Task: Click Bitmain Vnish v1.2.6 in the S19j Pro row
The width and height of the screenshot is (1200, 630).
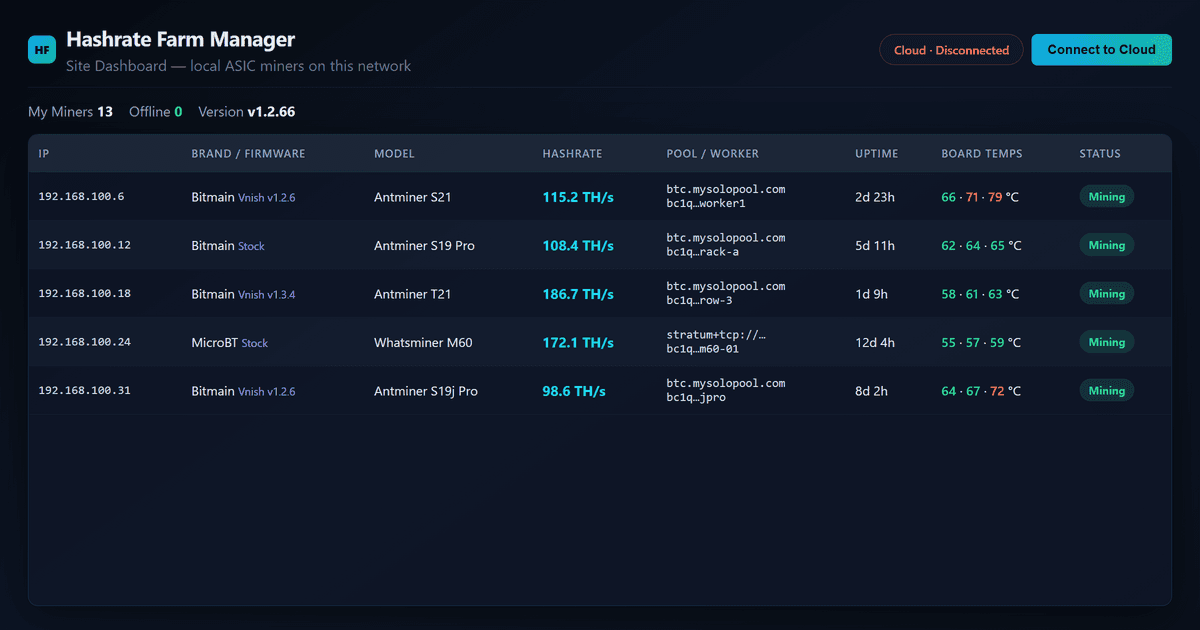Action: (x=243, y=391)
